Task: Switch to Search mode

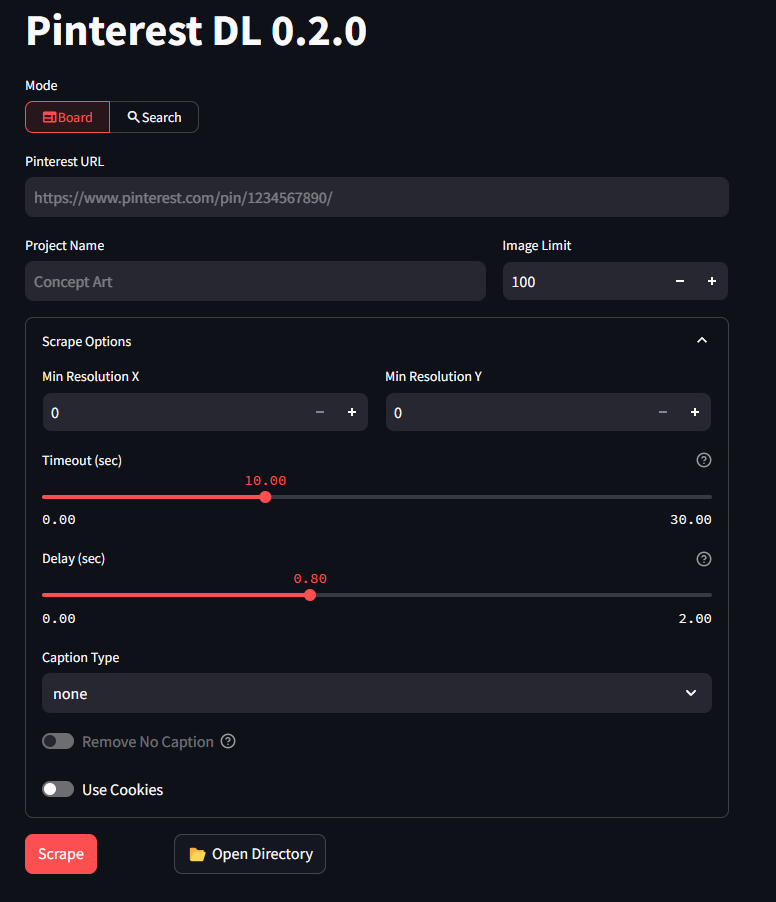Action: pos(154,117)
